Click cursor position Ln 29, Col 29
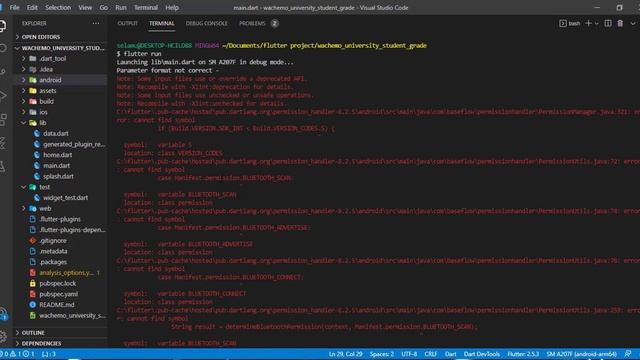This screenshot has height=360, width=640. point(346,354)
